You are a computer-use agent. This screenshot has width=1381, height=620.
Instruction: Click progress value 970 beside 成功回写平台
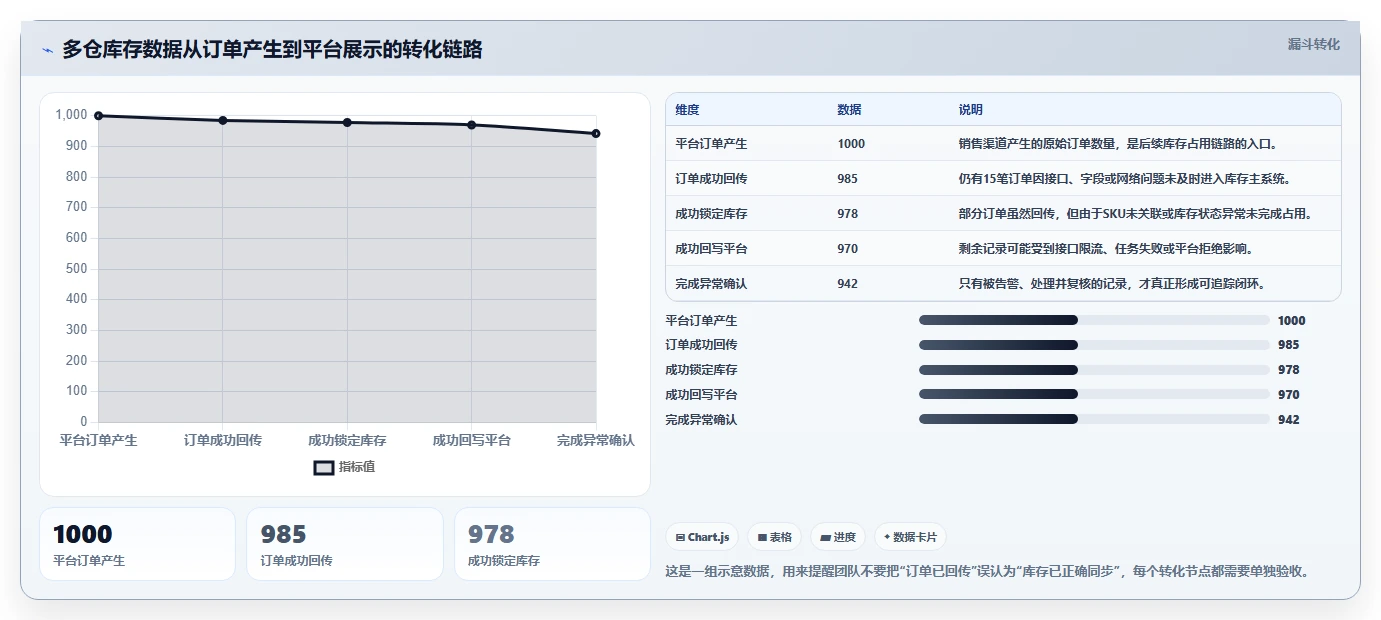1289,395
